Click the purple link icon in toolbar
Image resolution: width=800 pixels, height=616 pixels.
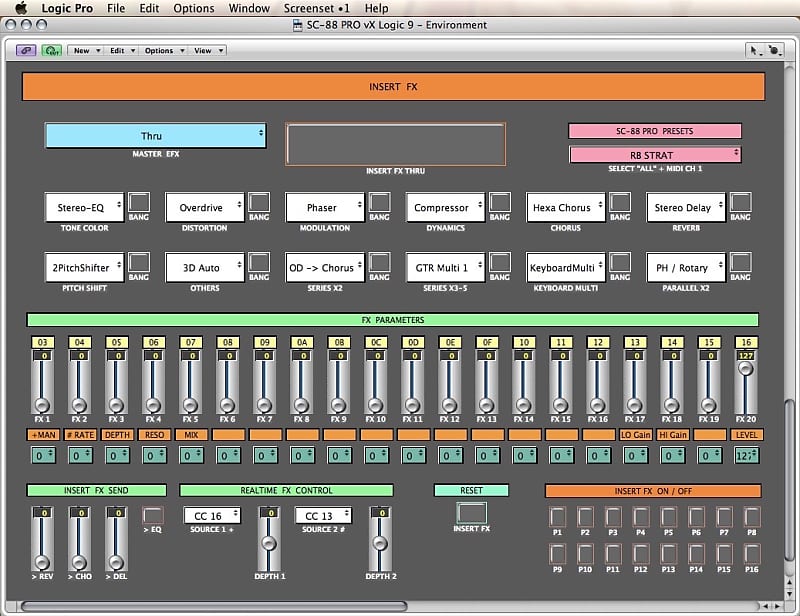point(26,51)
